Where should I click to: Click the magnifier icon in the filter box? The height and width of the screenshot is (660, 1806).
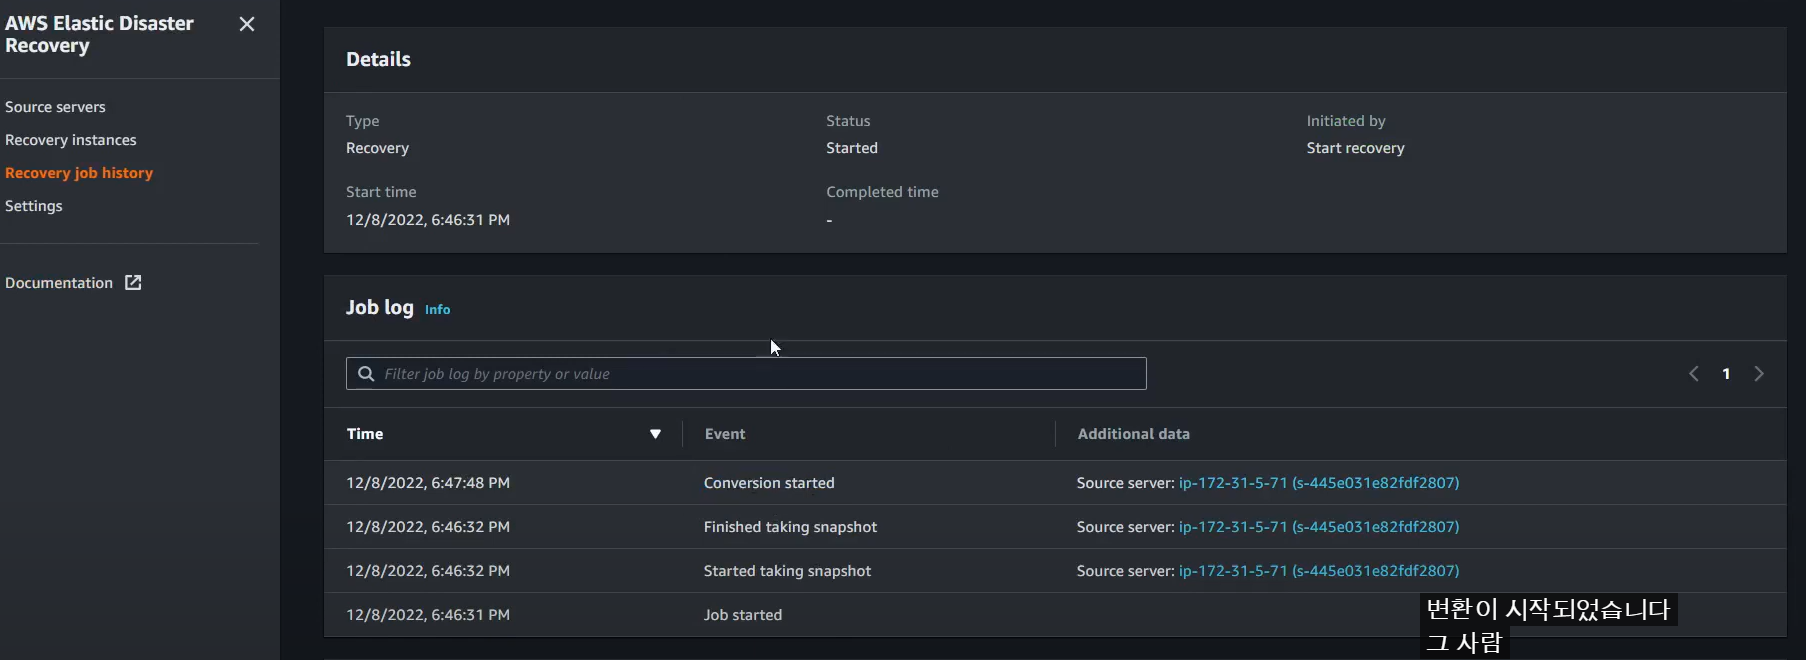[366, 374]
